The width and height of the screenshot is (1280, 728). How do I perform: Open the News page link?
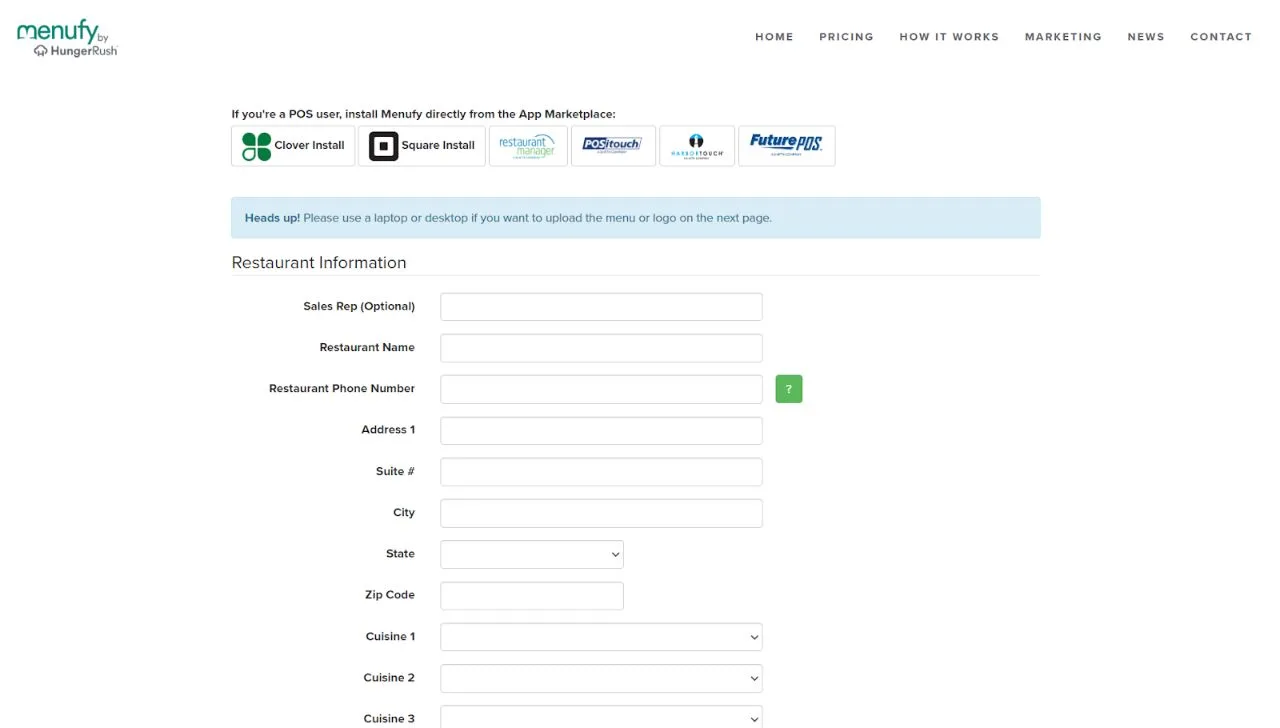pos(1146,37)
